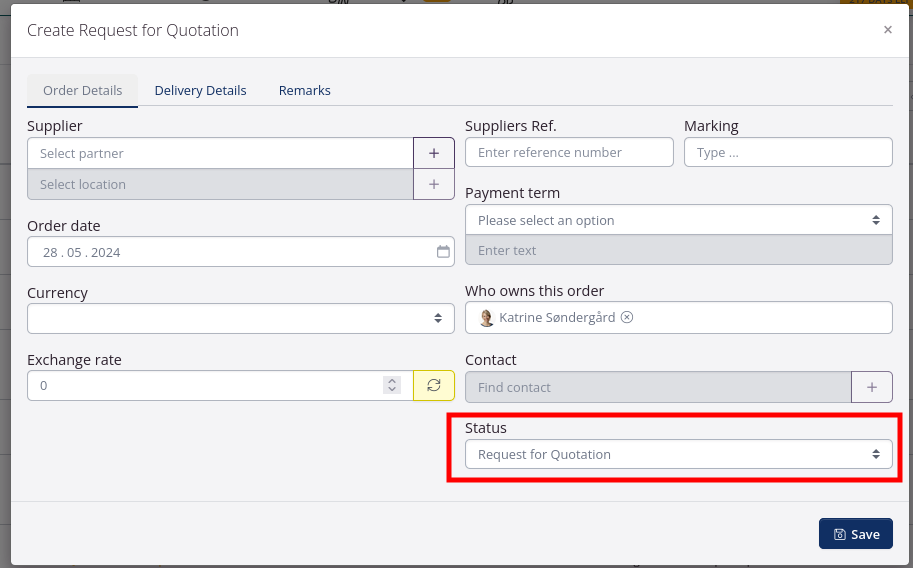
Task: Remove Katrine Søndergård as order owner
Action: click(627, 317)
